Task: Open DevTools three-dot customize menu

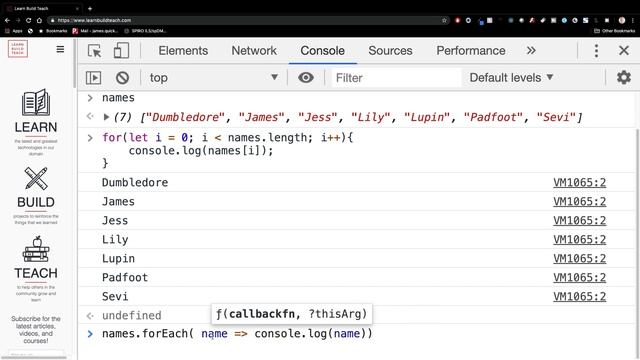Action: pos(596,51)
